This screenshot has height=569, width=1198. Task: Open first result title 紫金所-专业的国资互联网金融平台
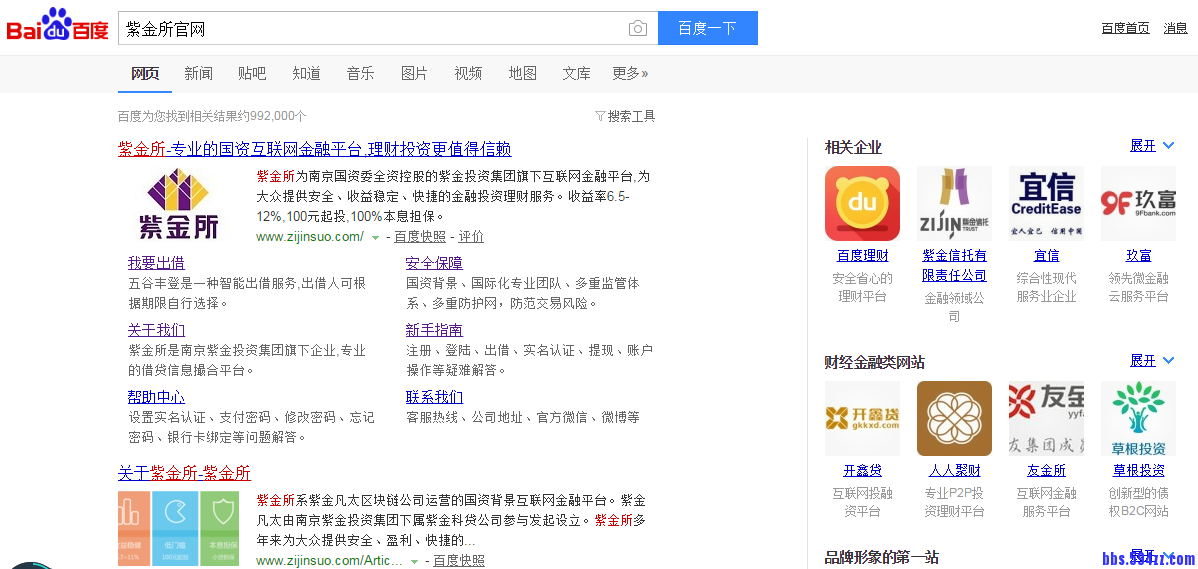[315, 149]
